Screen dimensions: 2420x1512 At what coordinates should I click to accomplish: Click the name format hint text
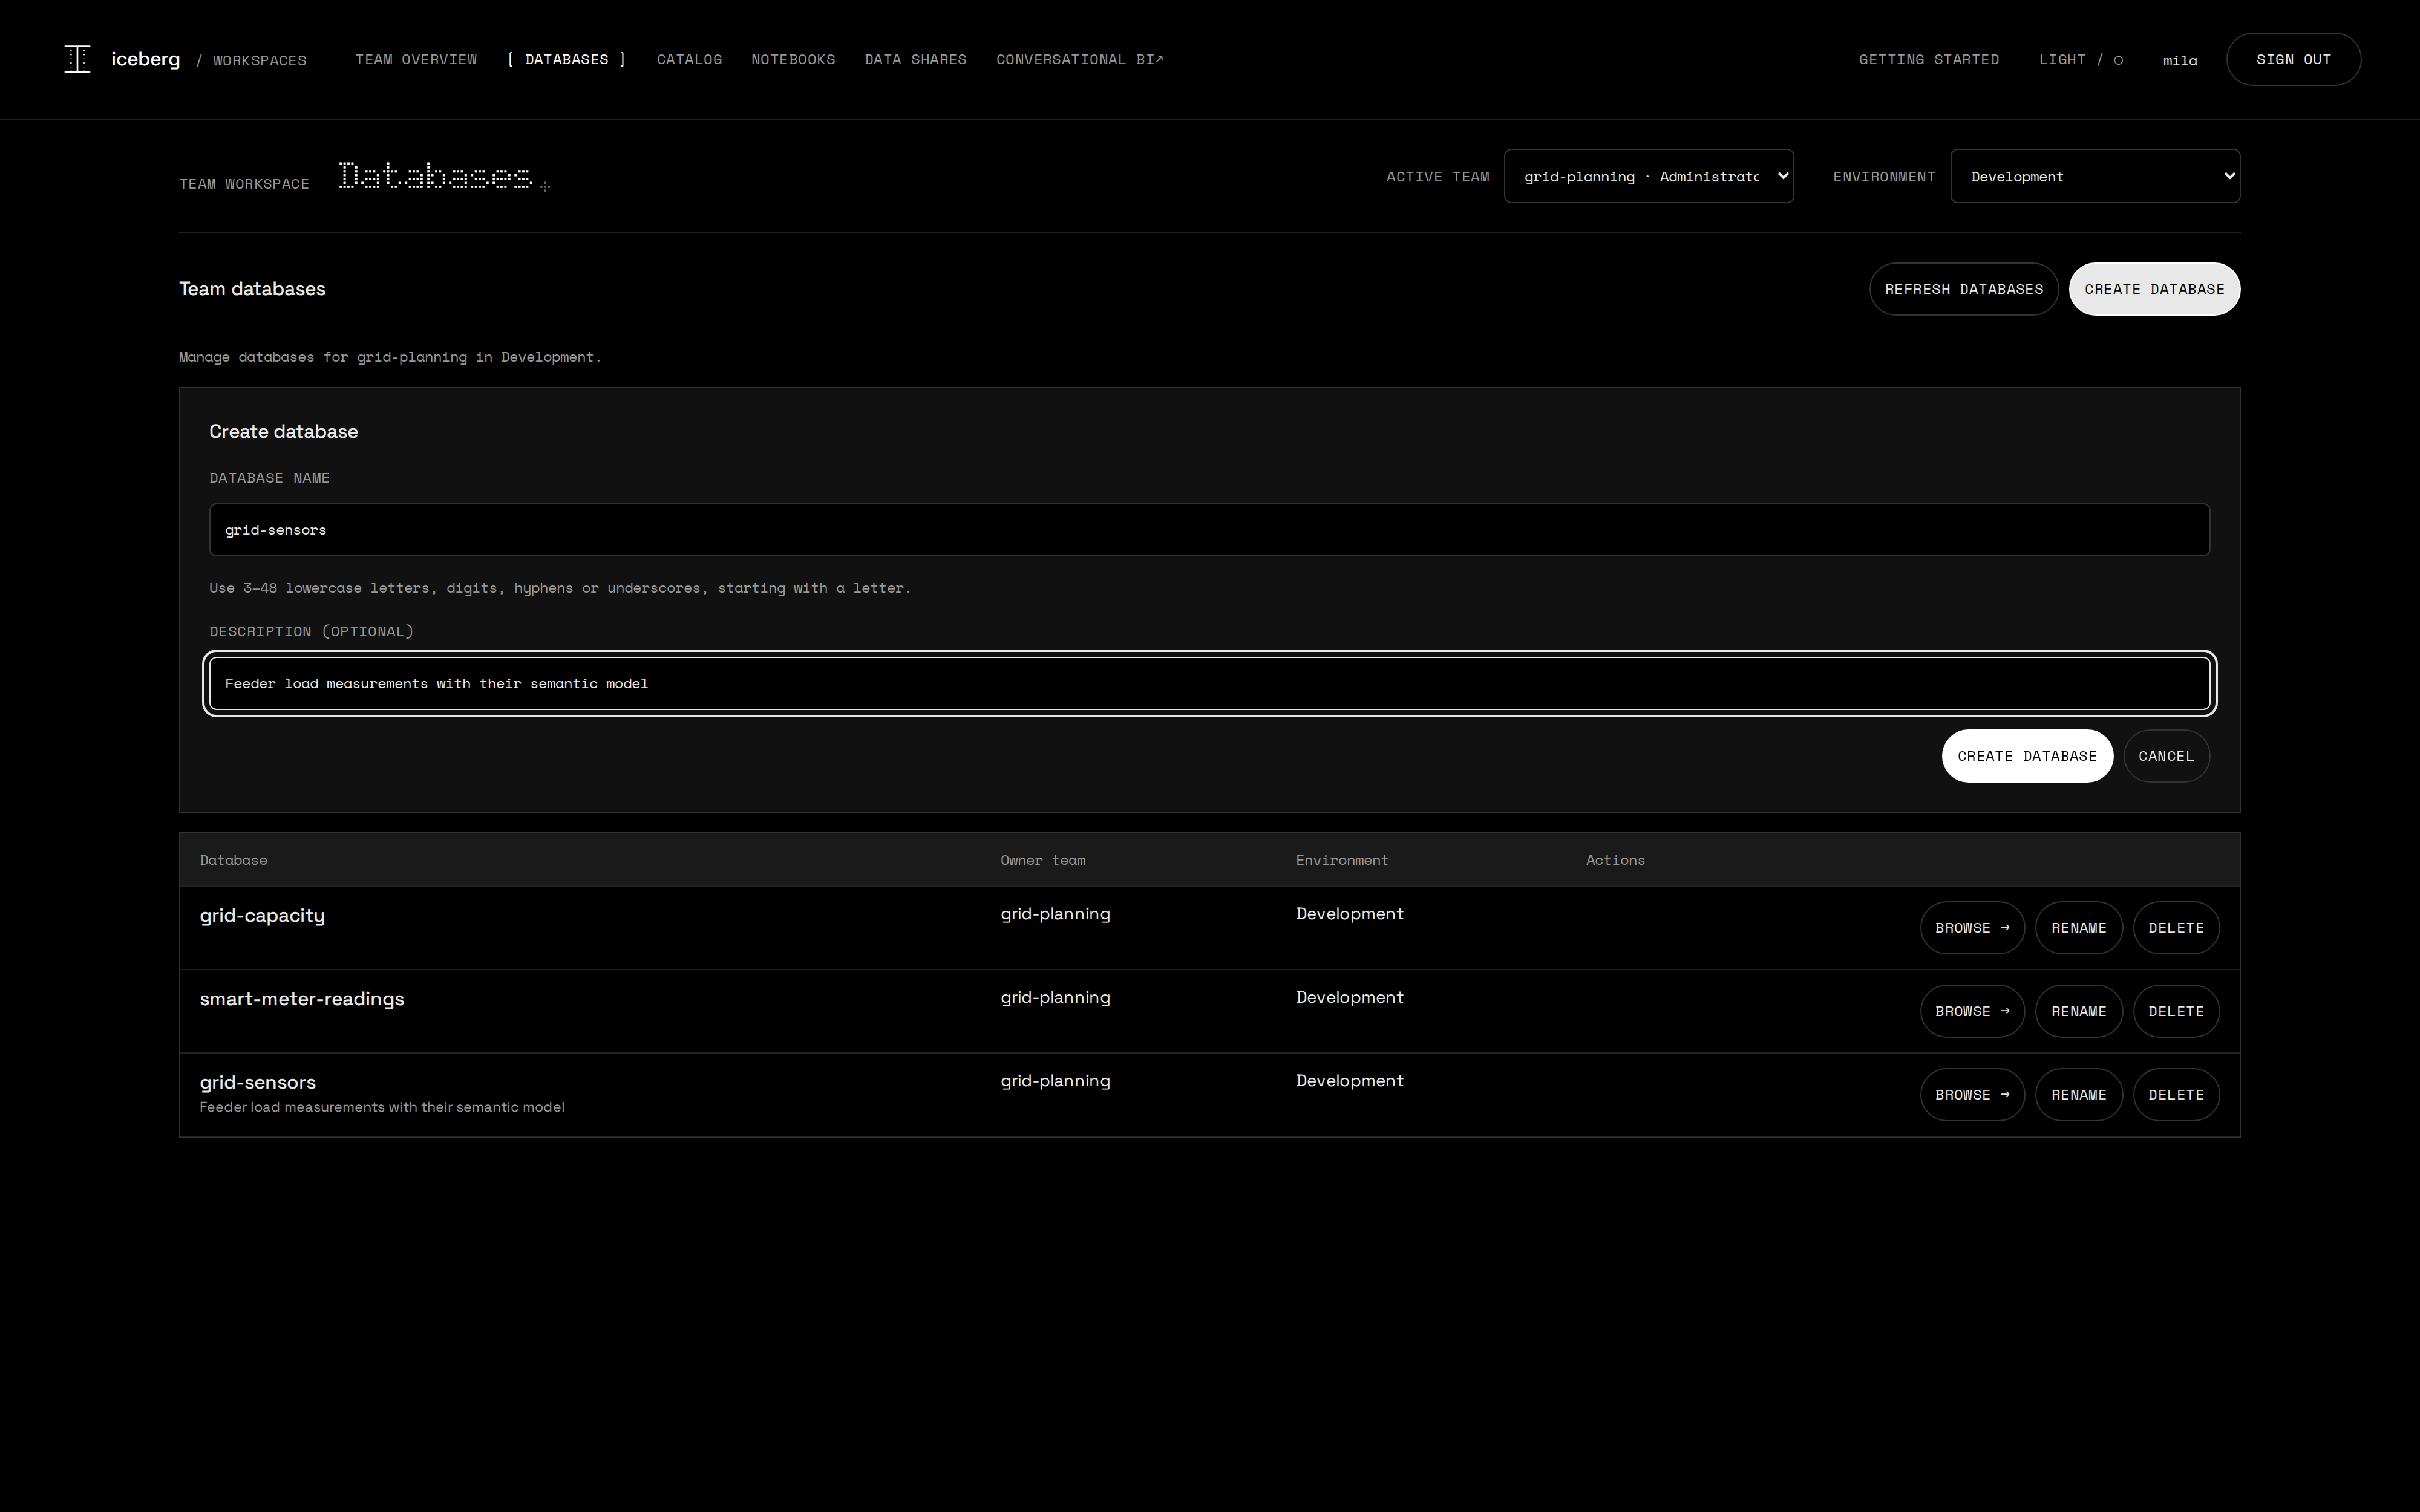tap(560, 588)
